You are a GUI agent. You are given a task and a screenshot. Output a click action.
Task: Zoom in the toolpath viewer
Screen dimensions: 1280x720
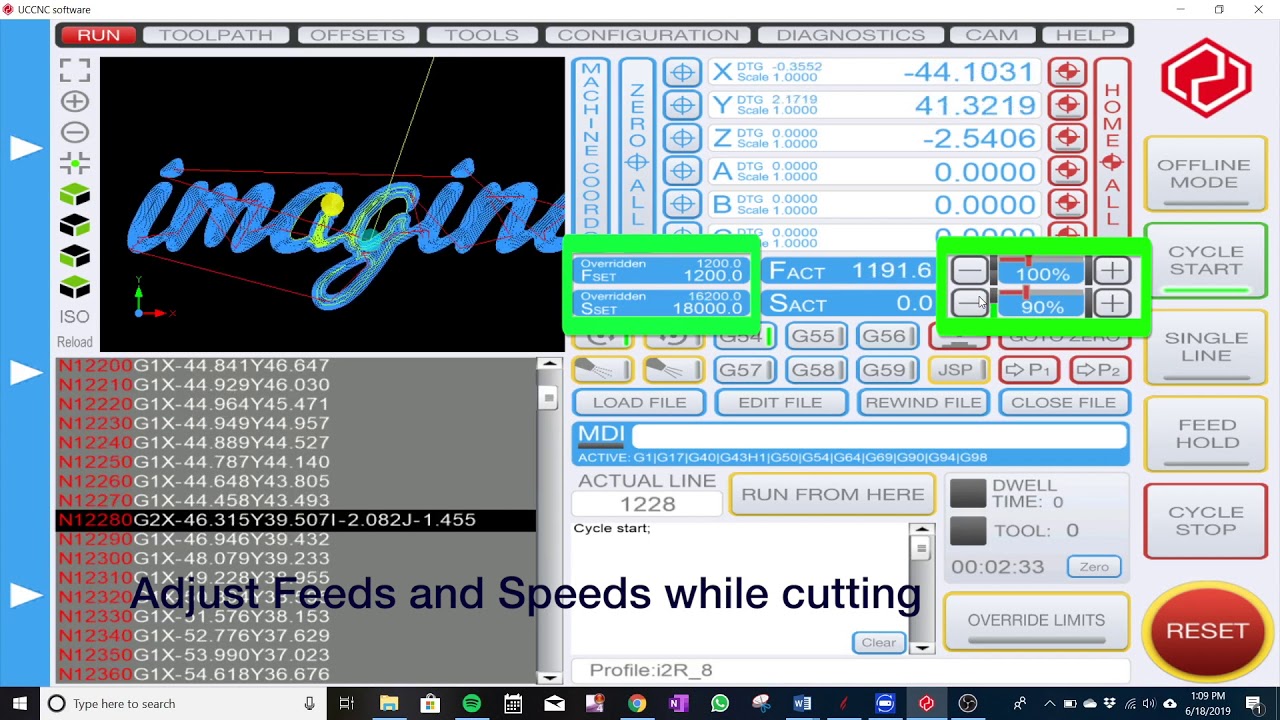(x=75, y=101)
